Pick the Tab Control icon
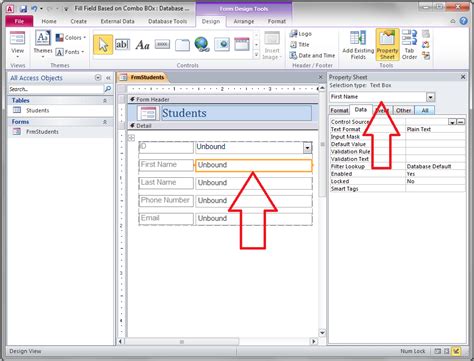Viewport: 474px width, 361px height. 182,45
